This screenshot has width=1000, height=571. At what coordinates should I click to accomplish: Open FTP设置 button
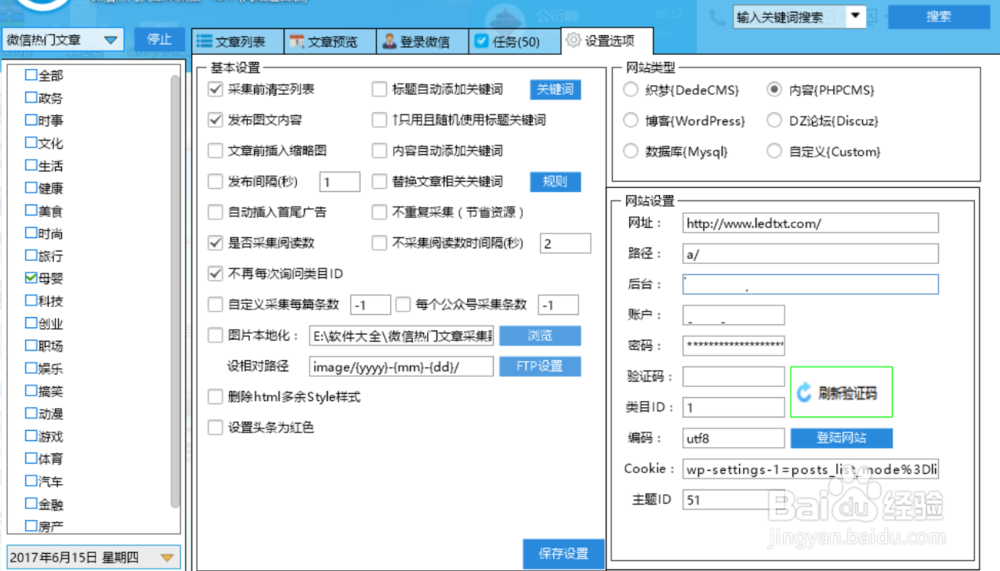(x=540, y=366)
